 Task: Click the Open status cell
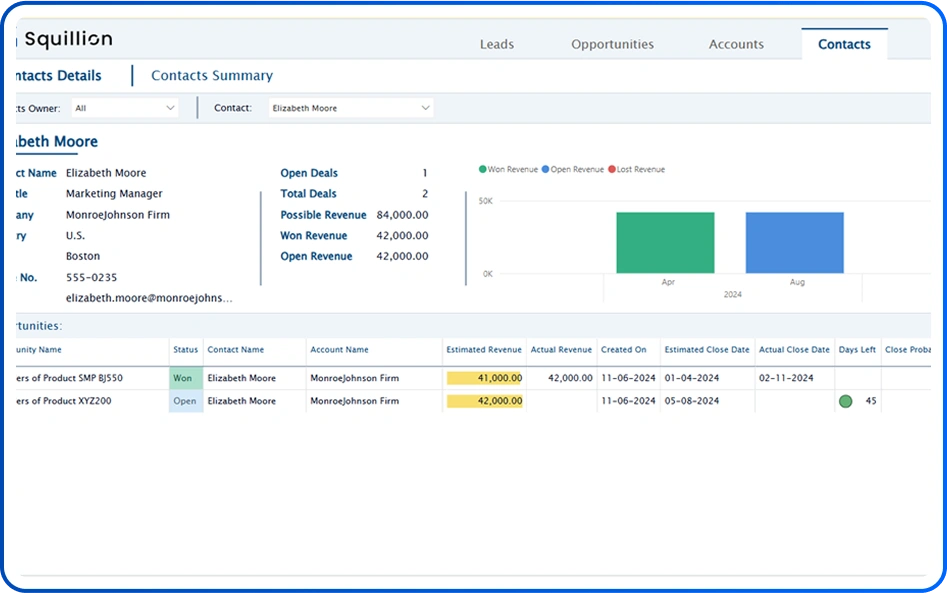(185, 401)
